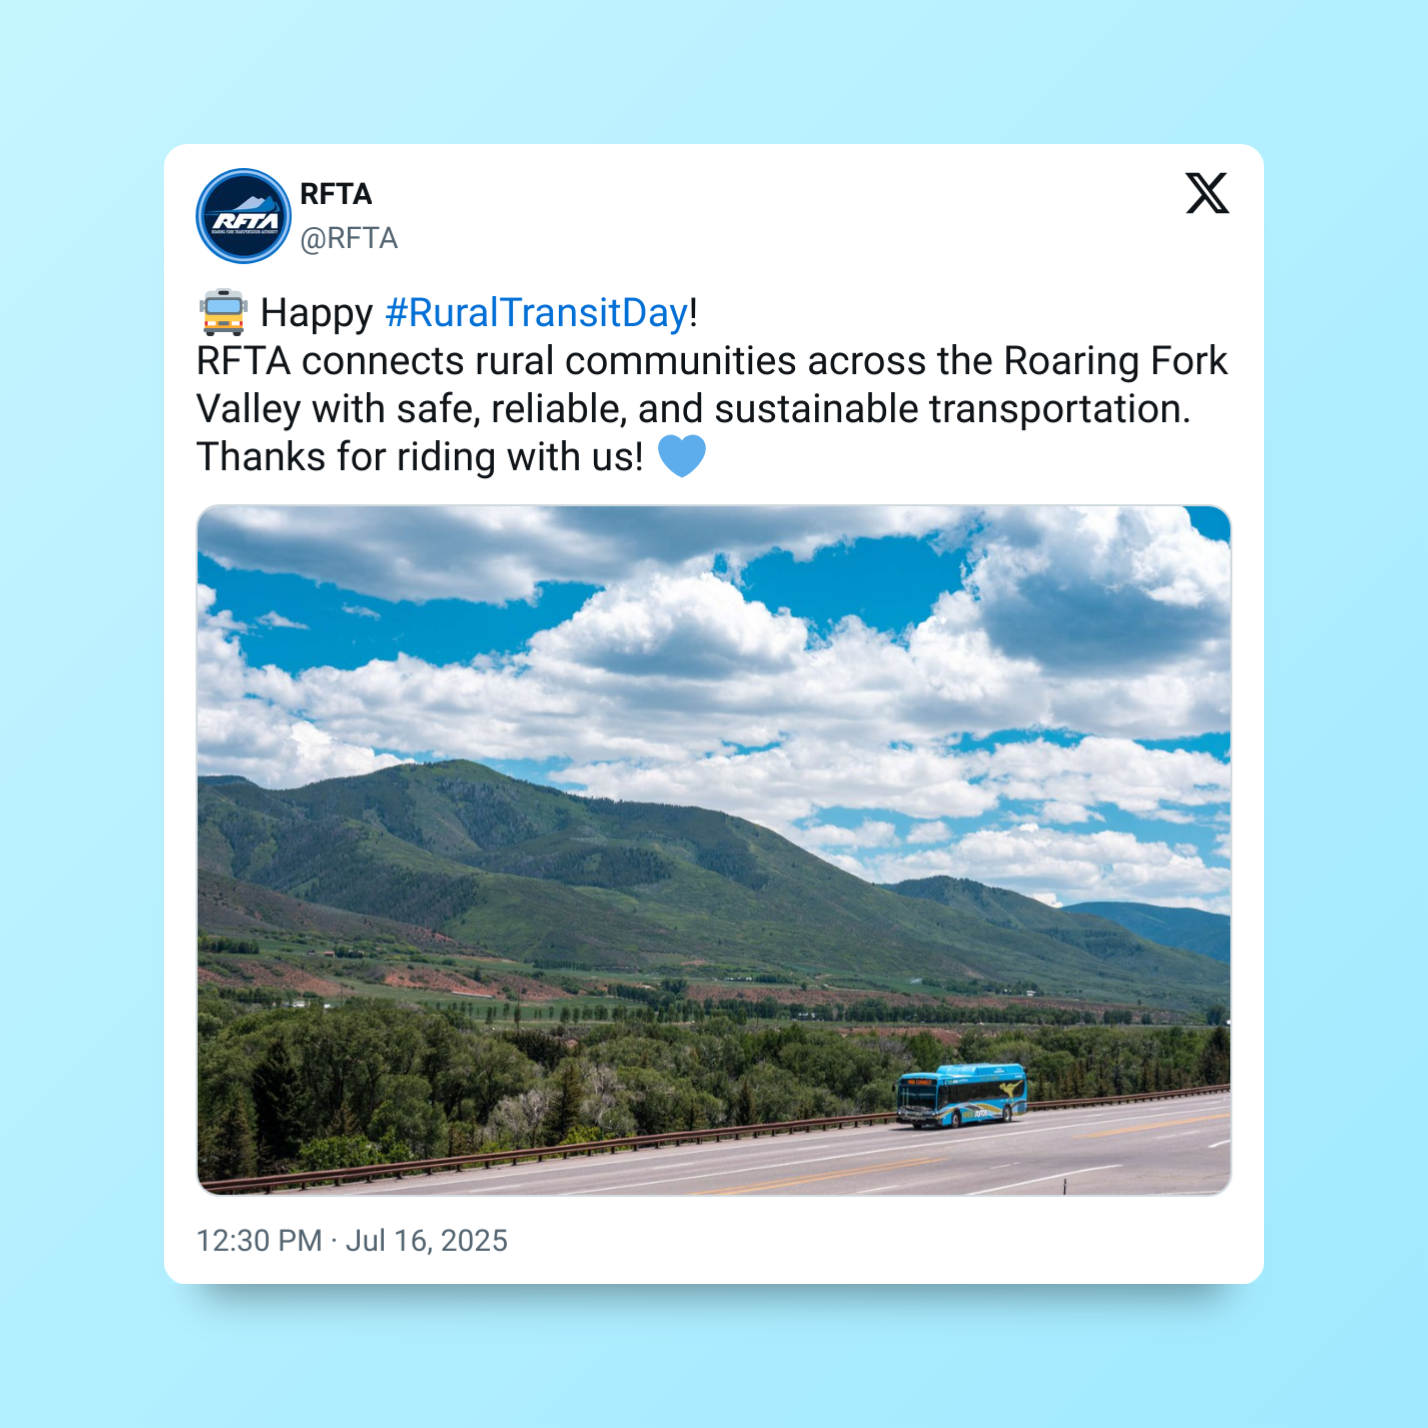This screenshot has height=1428, width=1428.
Task: Click the X logo icon
Action: [1207, 193]
